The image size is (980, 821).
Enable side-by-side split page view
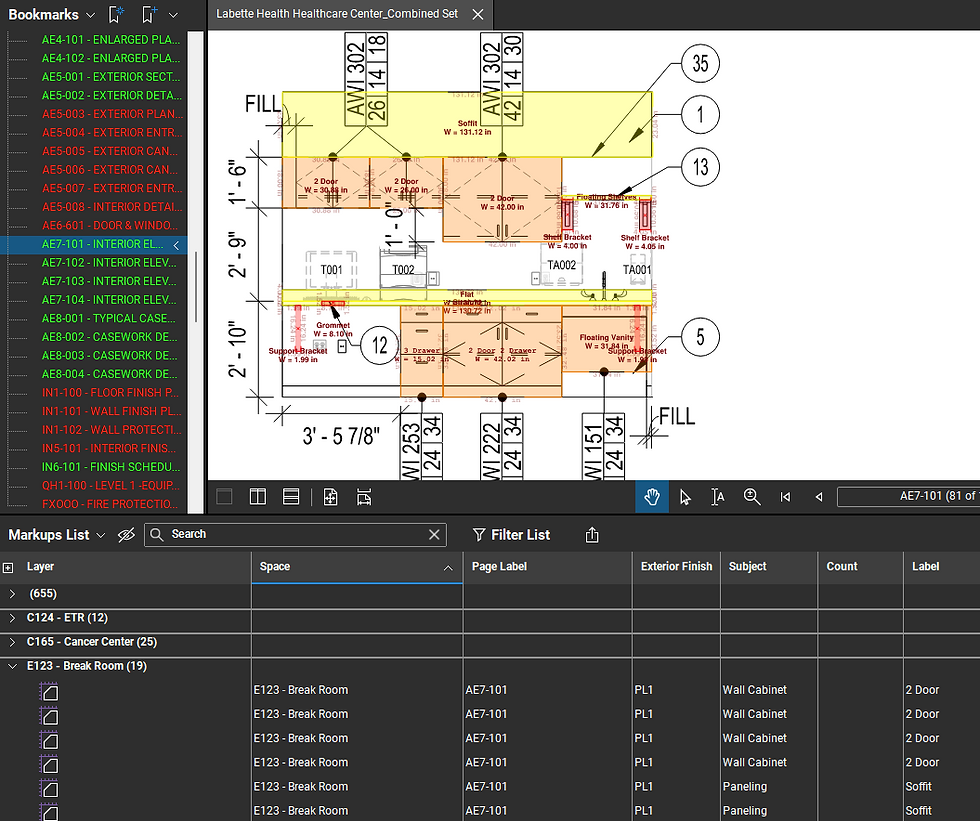pos(257,496)
